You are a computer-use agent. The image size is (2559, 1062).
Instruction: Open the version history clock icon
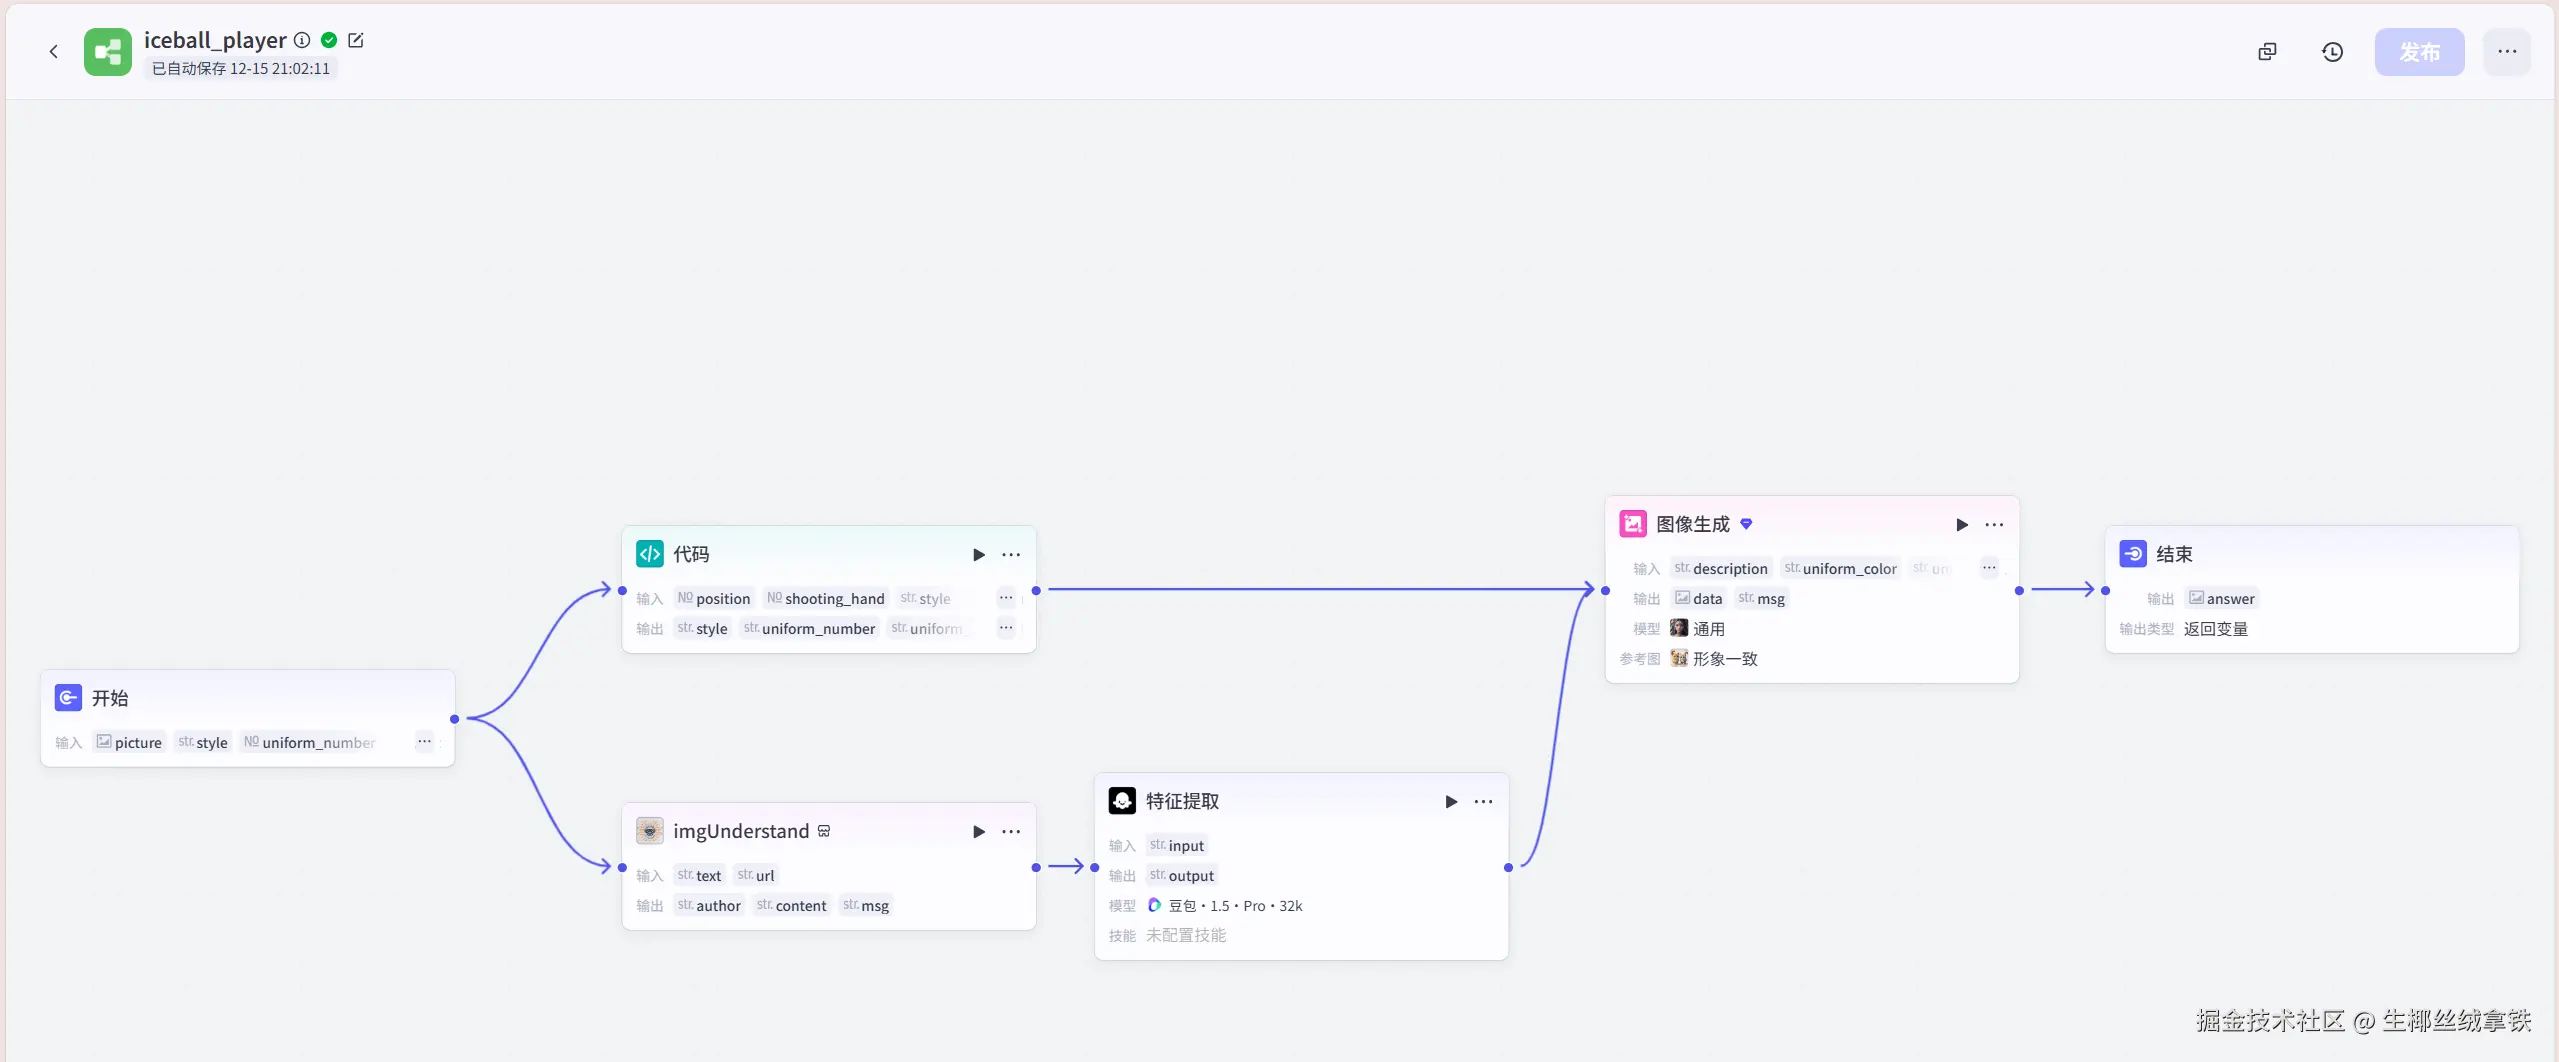pyautogui.click(x=2332, y=52)
